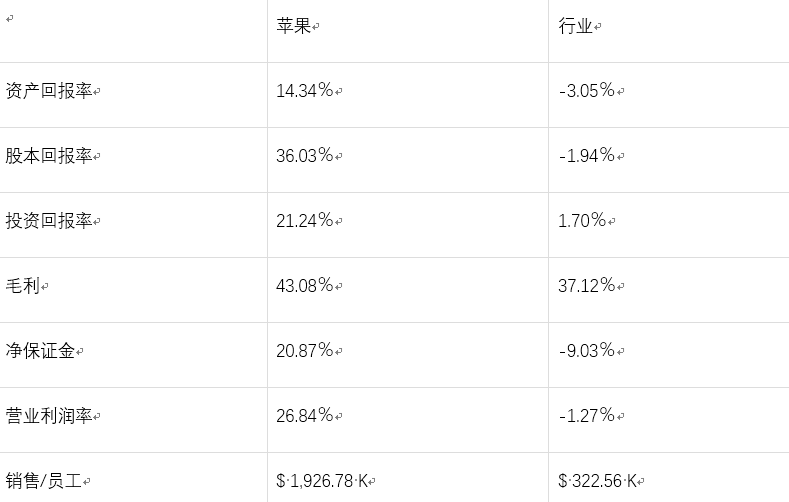789x502 pixels.
Task: Click the 20.87% value cell
Action: click(x=305, y=351)
